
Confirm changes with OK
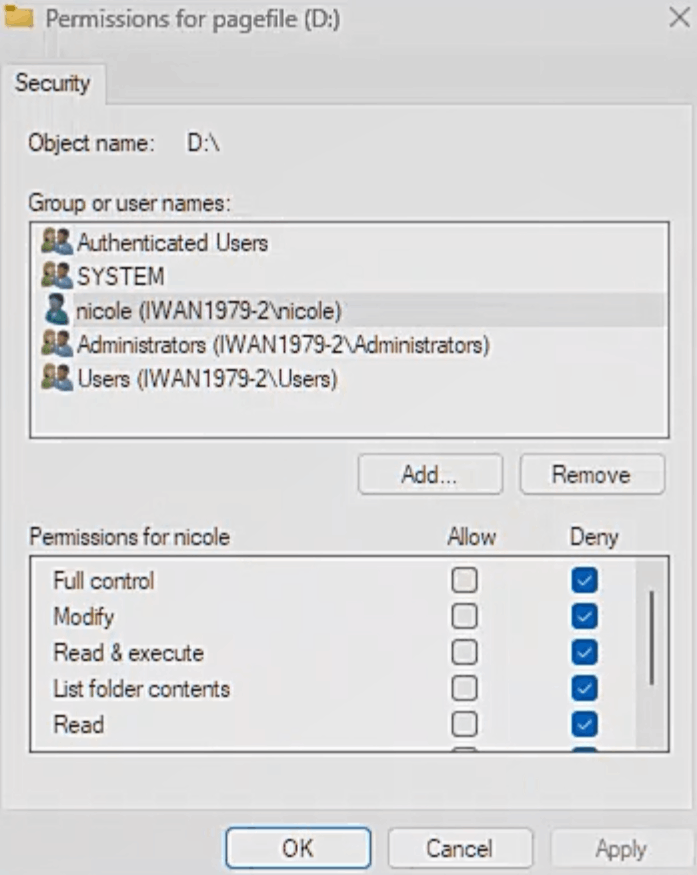coord(297,846)
